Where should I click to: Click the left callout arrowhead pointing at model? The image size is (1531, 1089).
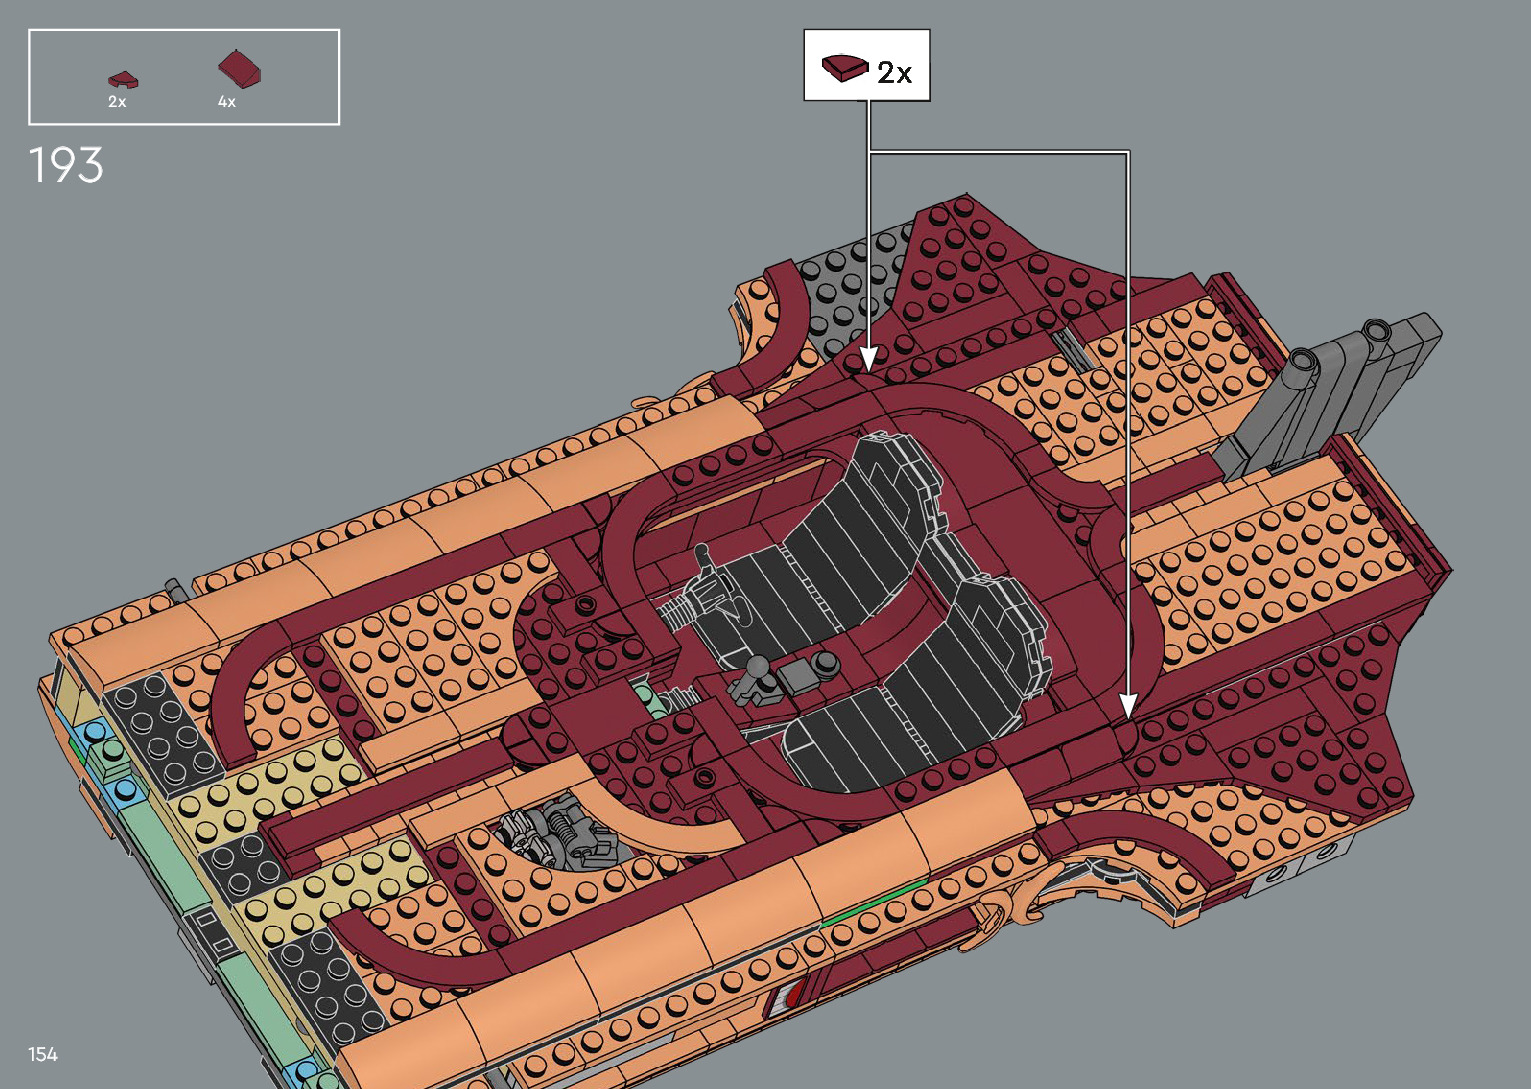click(x=868, y=358)
